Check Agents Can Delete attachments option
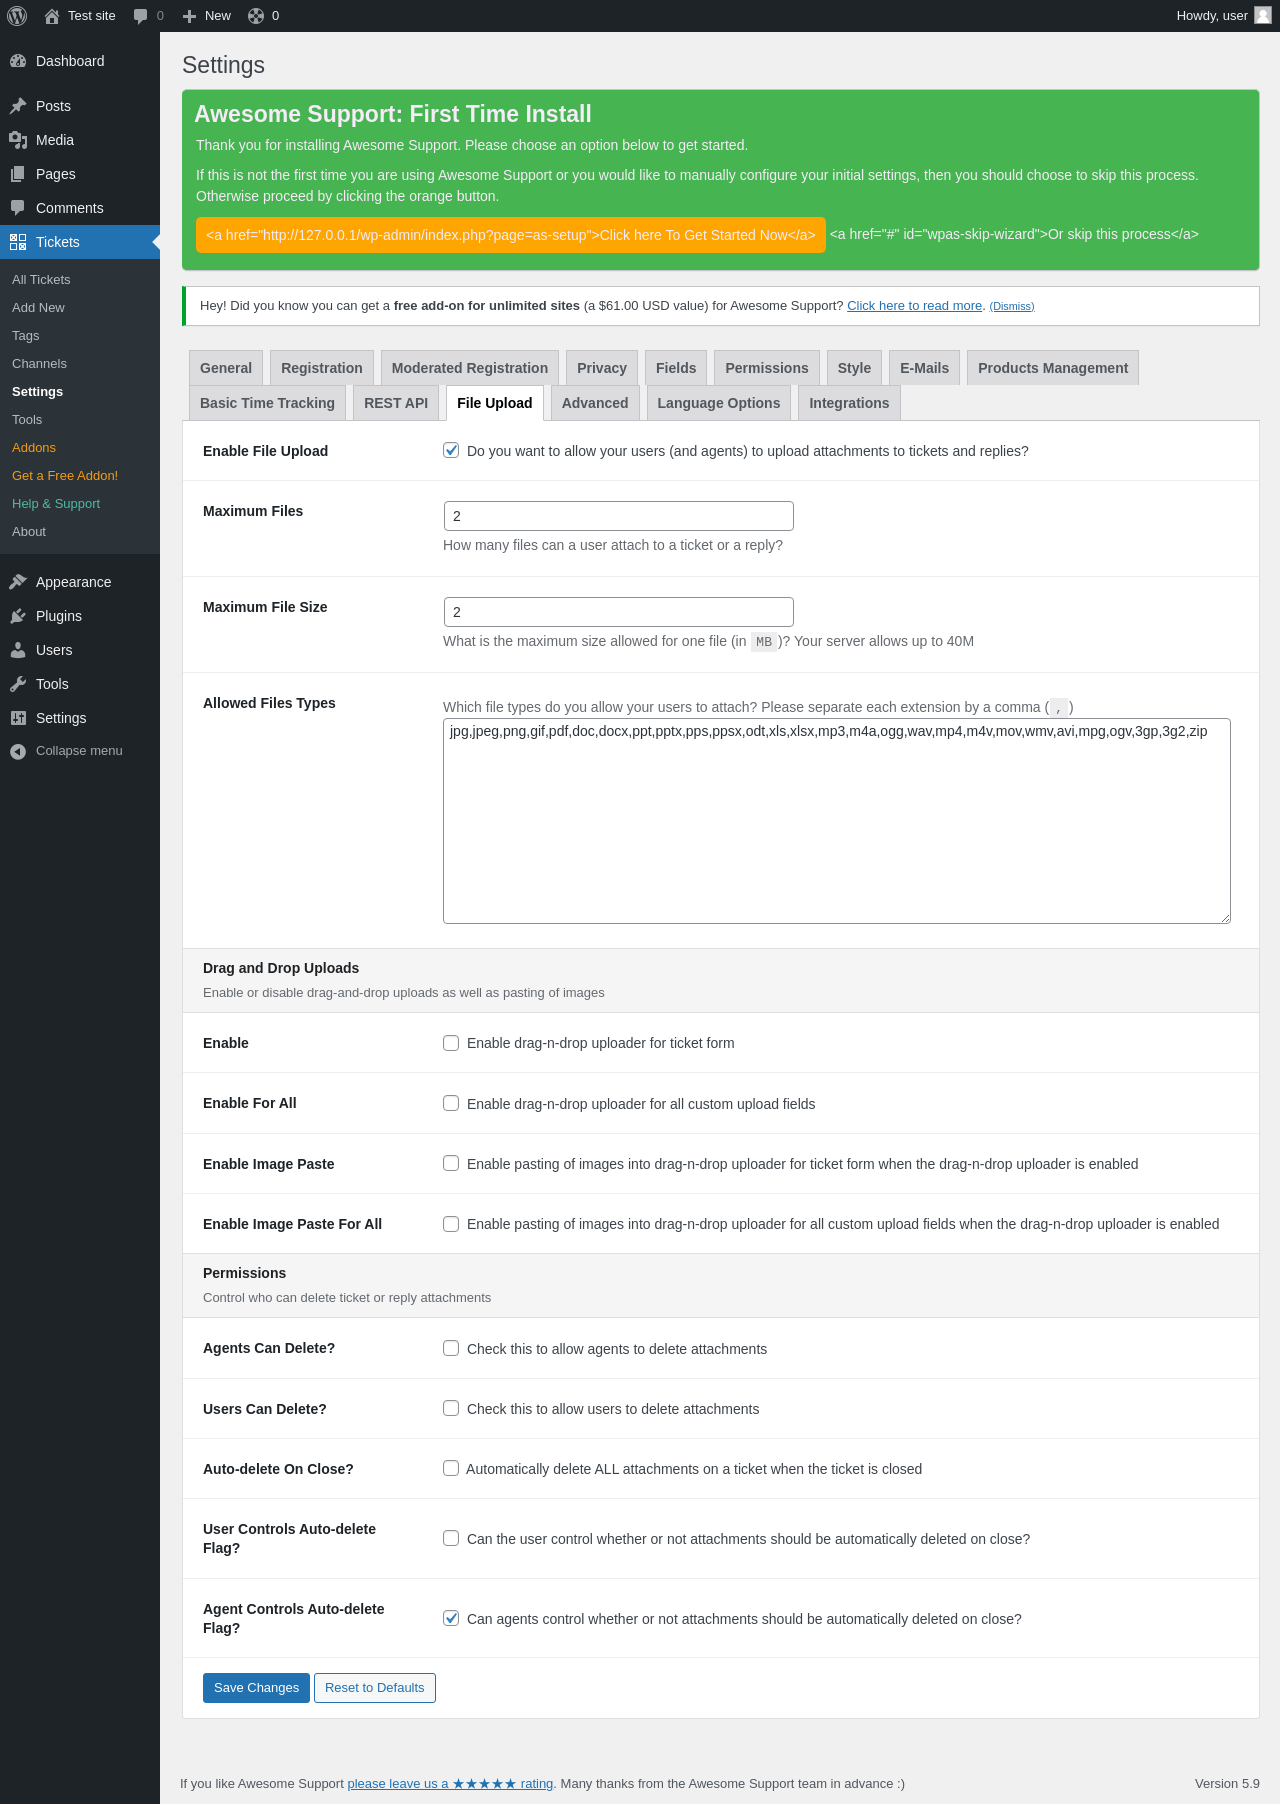The width and height of the screenshot is (1280, 1804). pos(451,1348)
